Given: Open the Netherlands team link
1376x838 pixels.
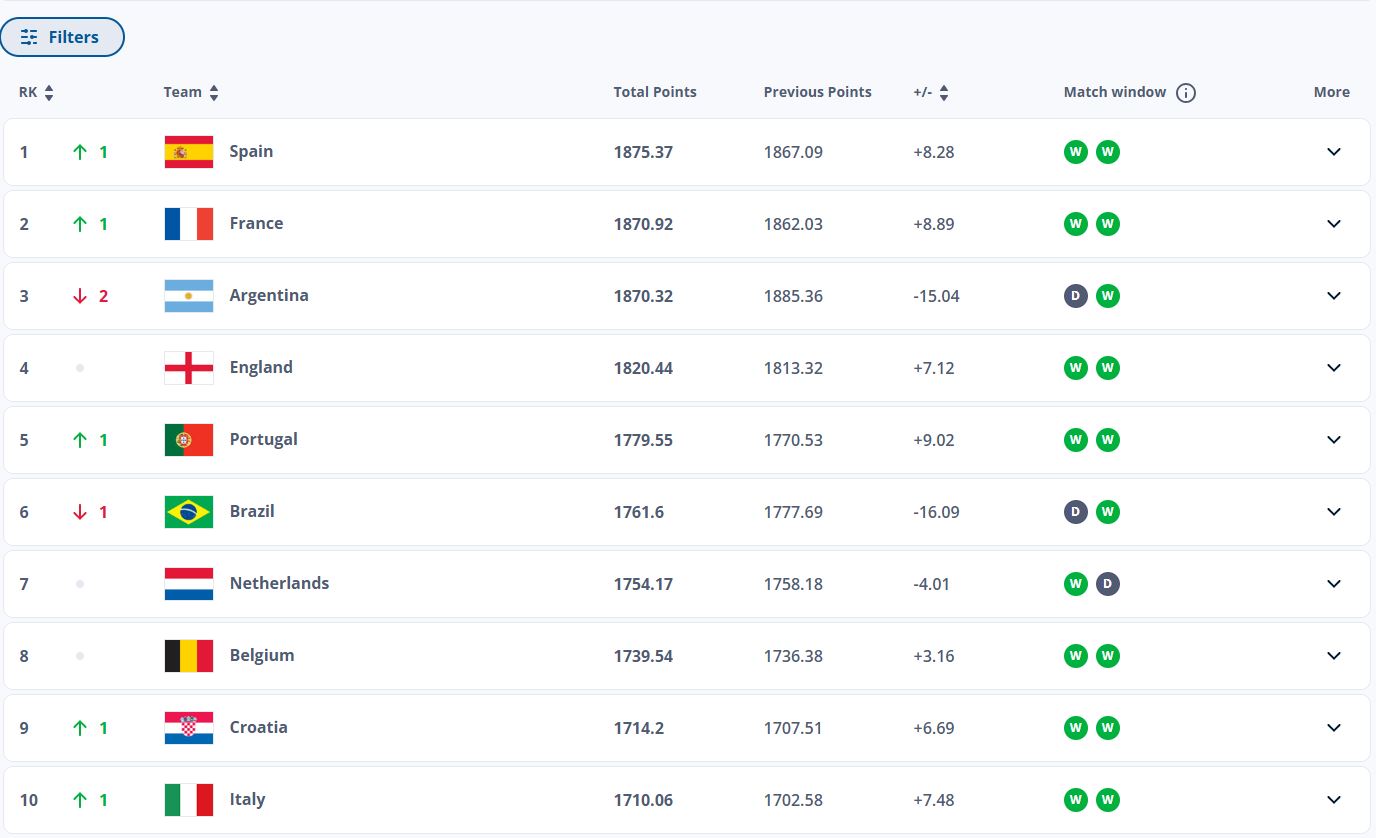Looking at the screenshot, I should point(279,584).
